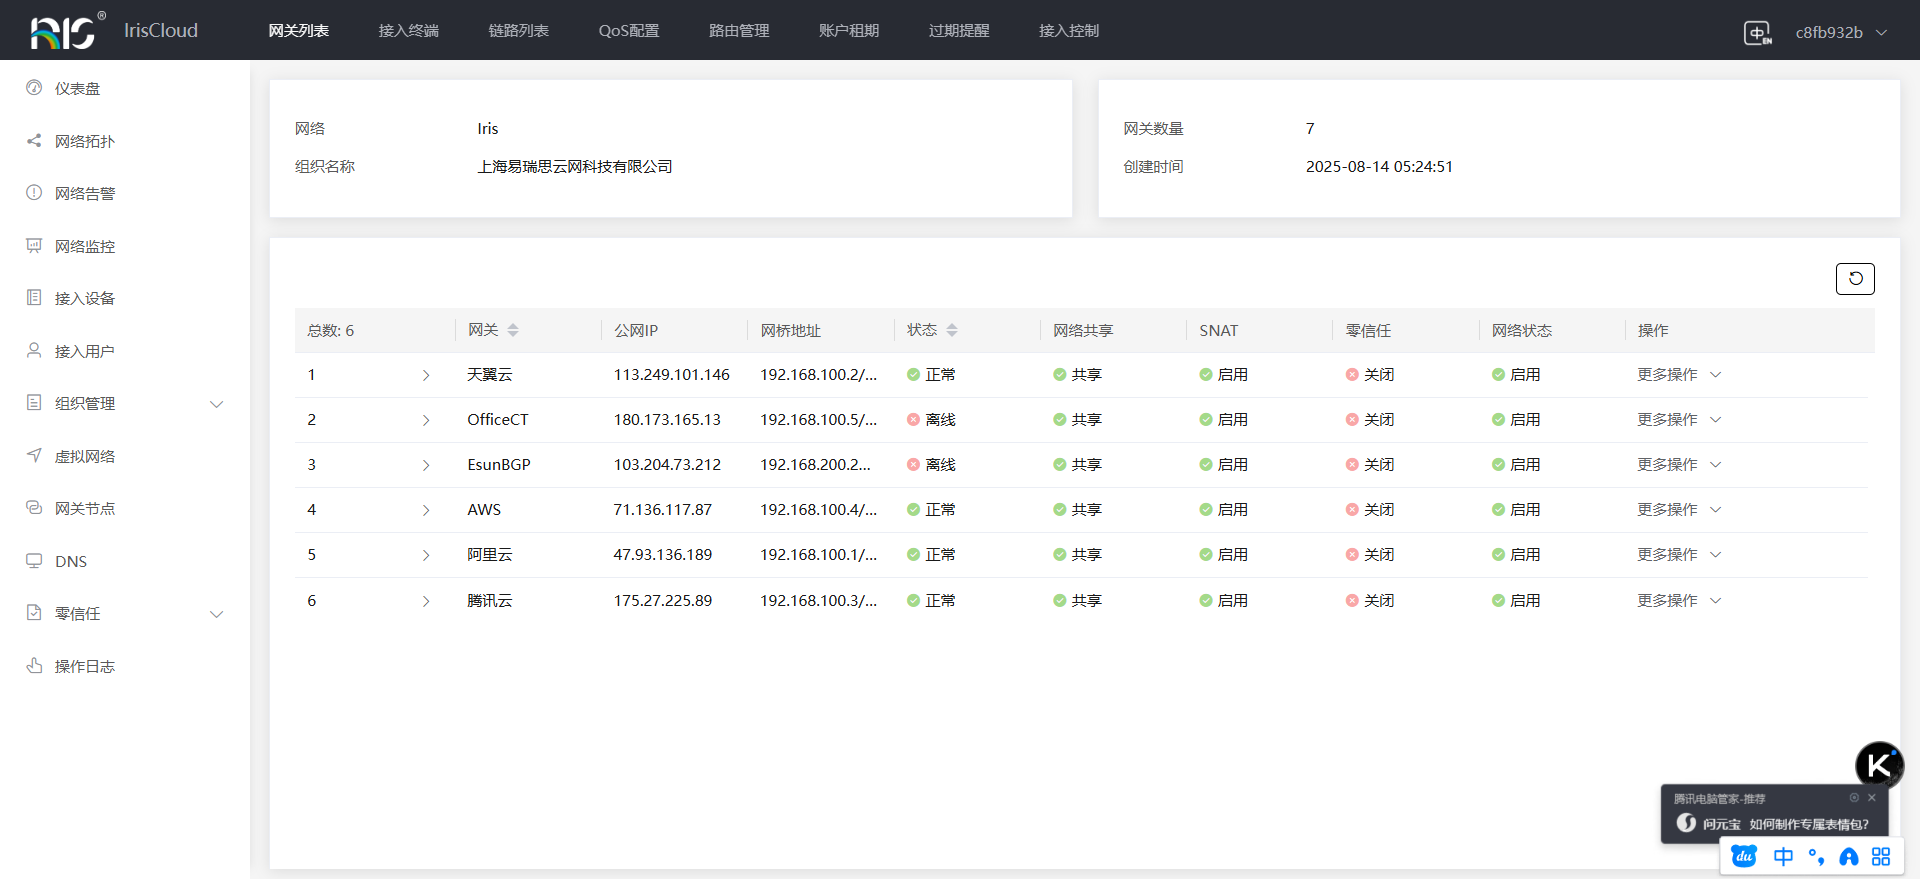Open the 仪表盘 dashboard sidebar icon

point(34,88)
